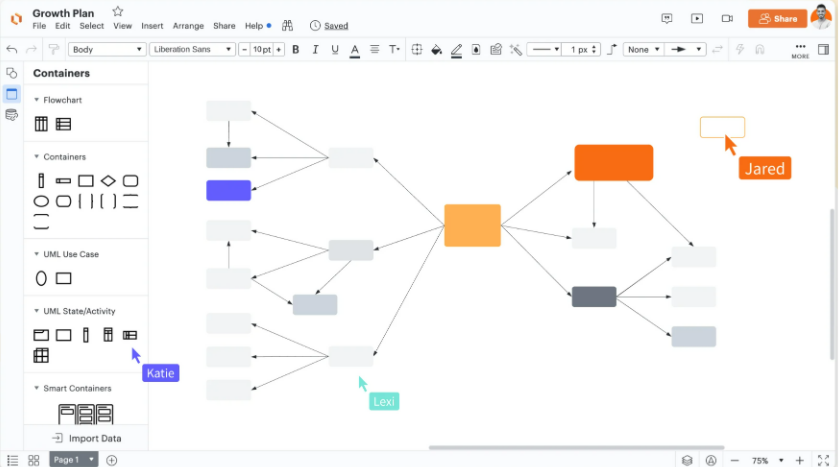839x467 pixels.
Task: Open text options T icon
Action: click(x=394, y=50)
